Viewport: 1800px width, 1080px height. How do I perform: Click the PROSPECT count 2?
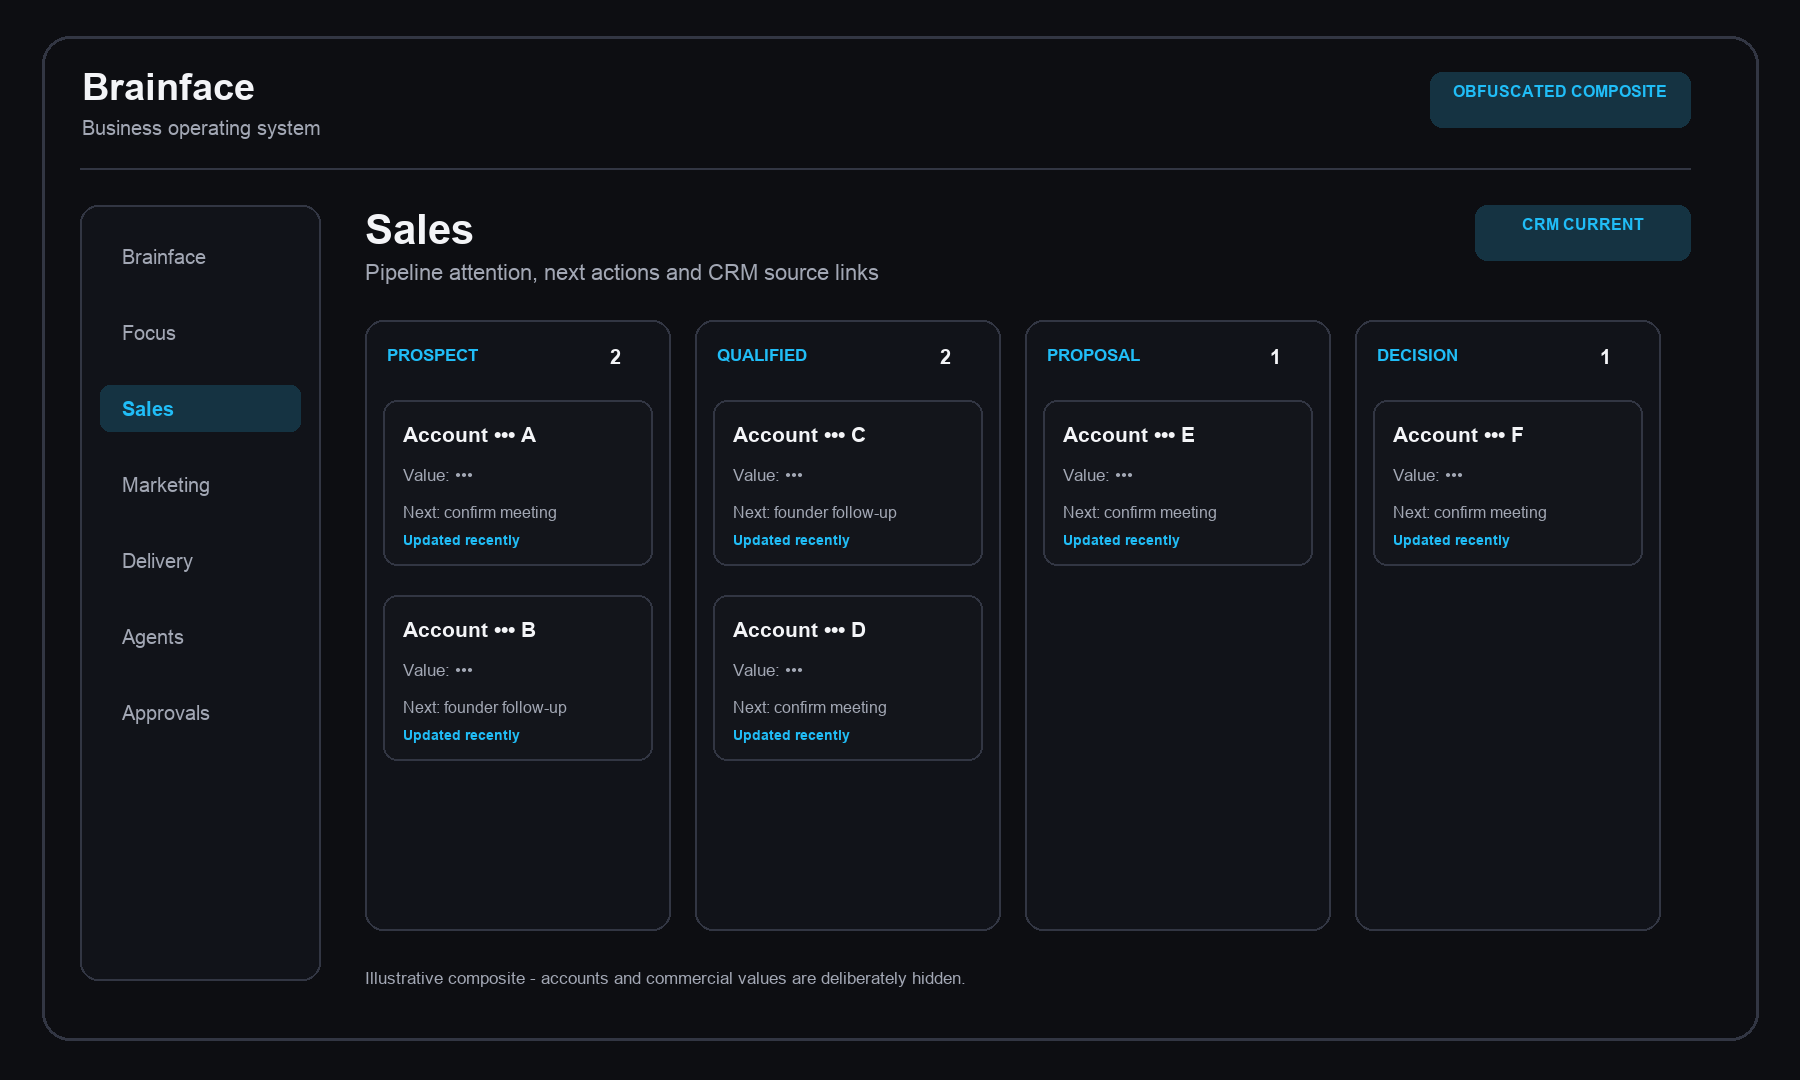[x=615, y=357]
